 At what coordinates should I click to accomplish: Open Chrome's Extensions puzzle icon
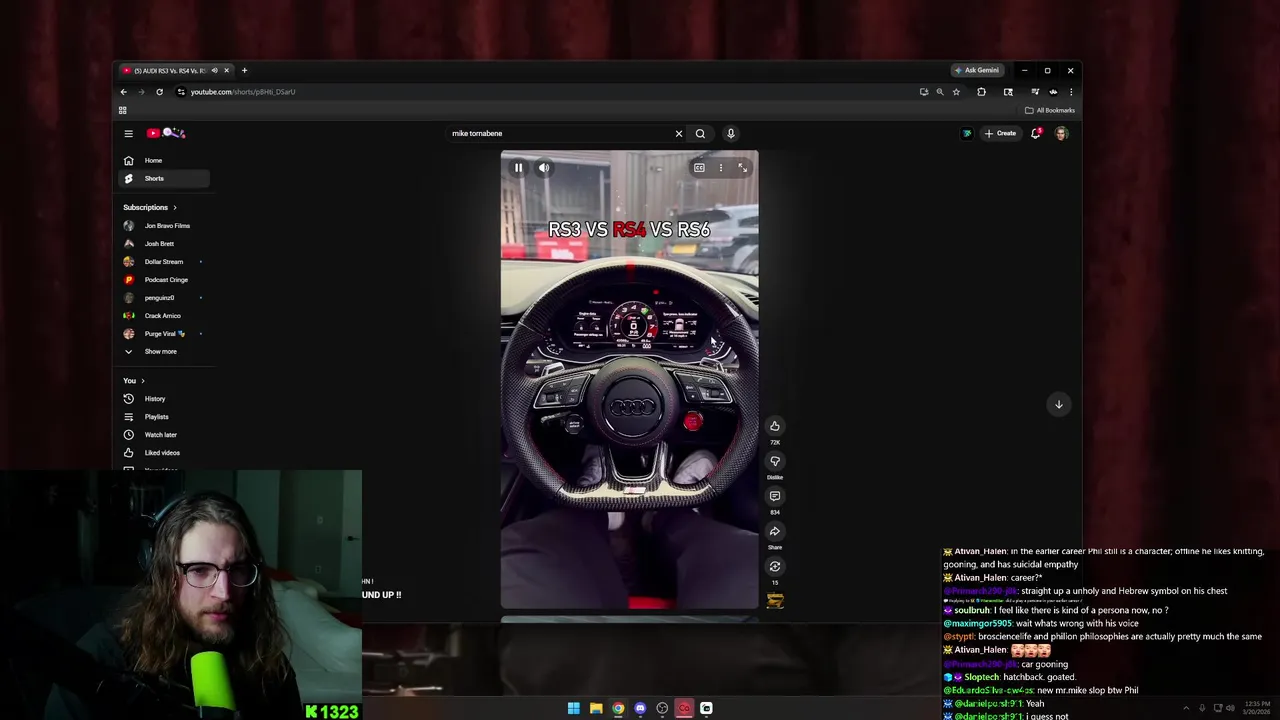(x=981, y=92)
